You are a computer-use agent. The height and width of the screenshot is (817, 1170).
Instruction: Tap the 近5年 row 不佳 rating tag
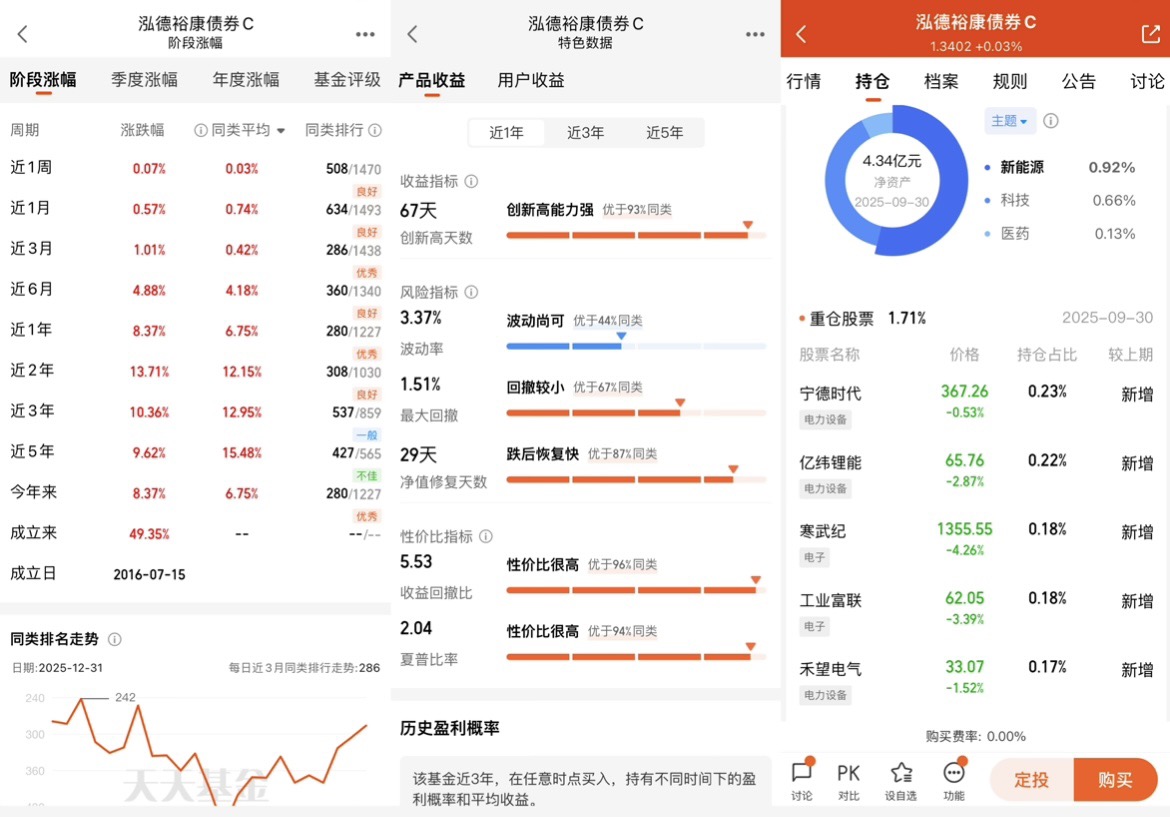(x=366, y=475)
